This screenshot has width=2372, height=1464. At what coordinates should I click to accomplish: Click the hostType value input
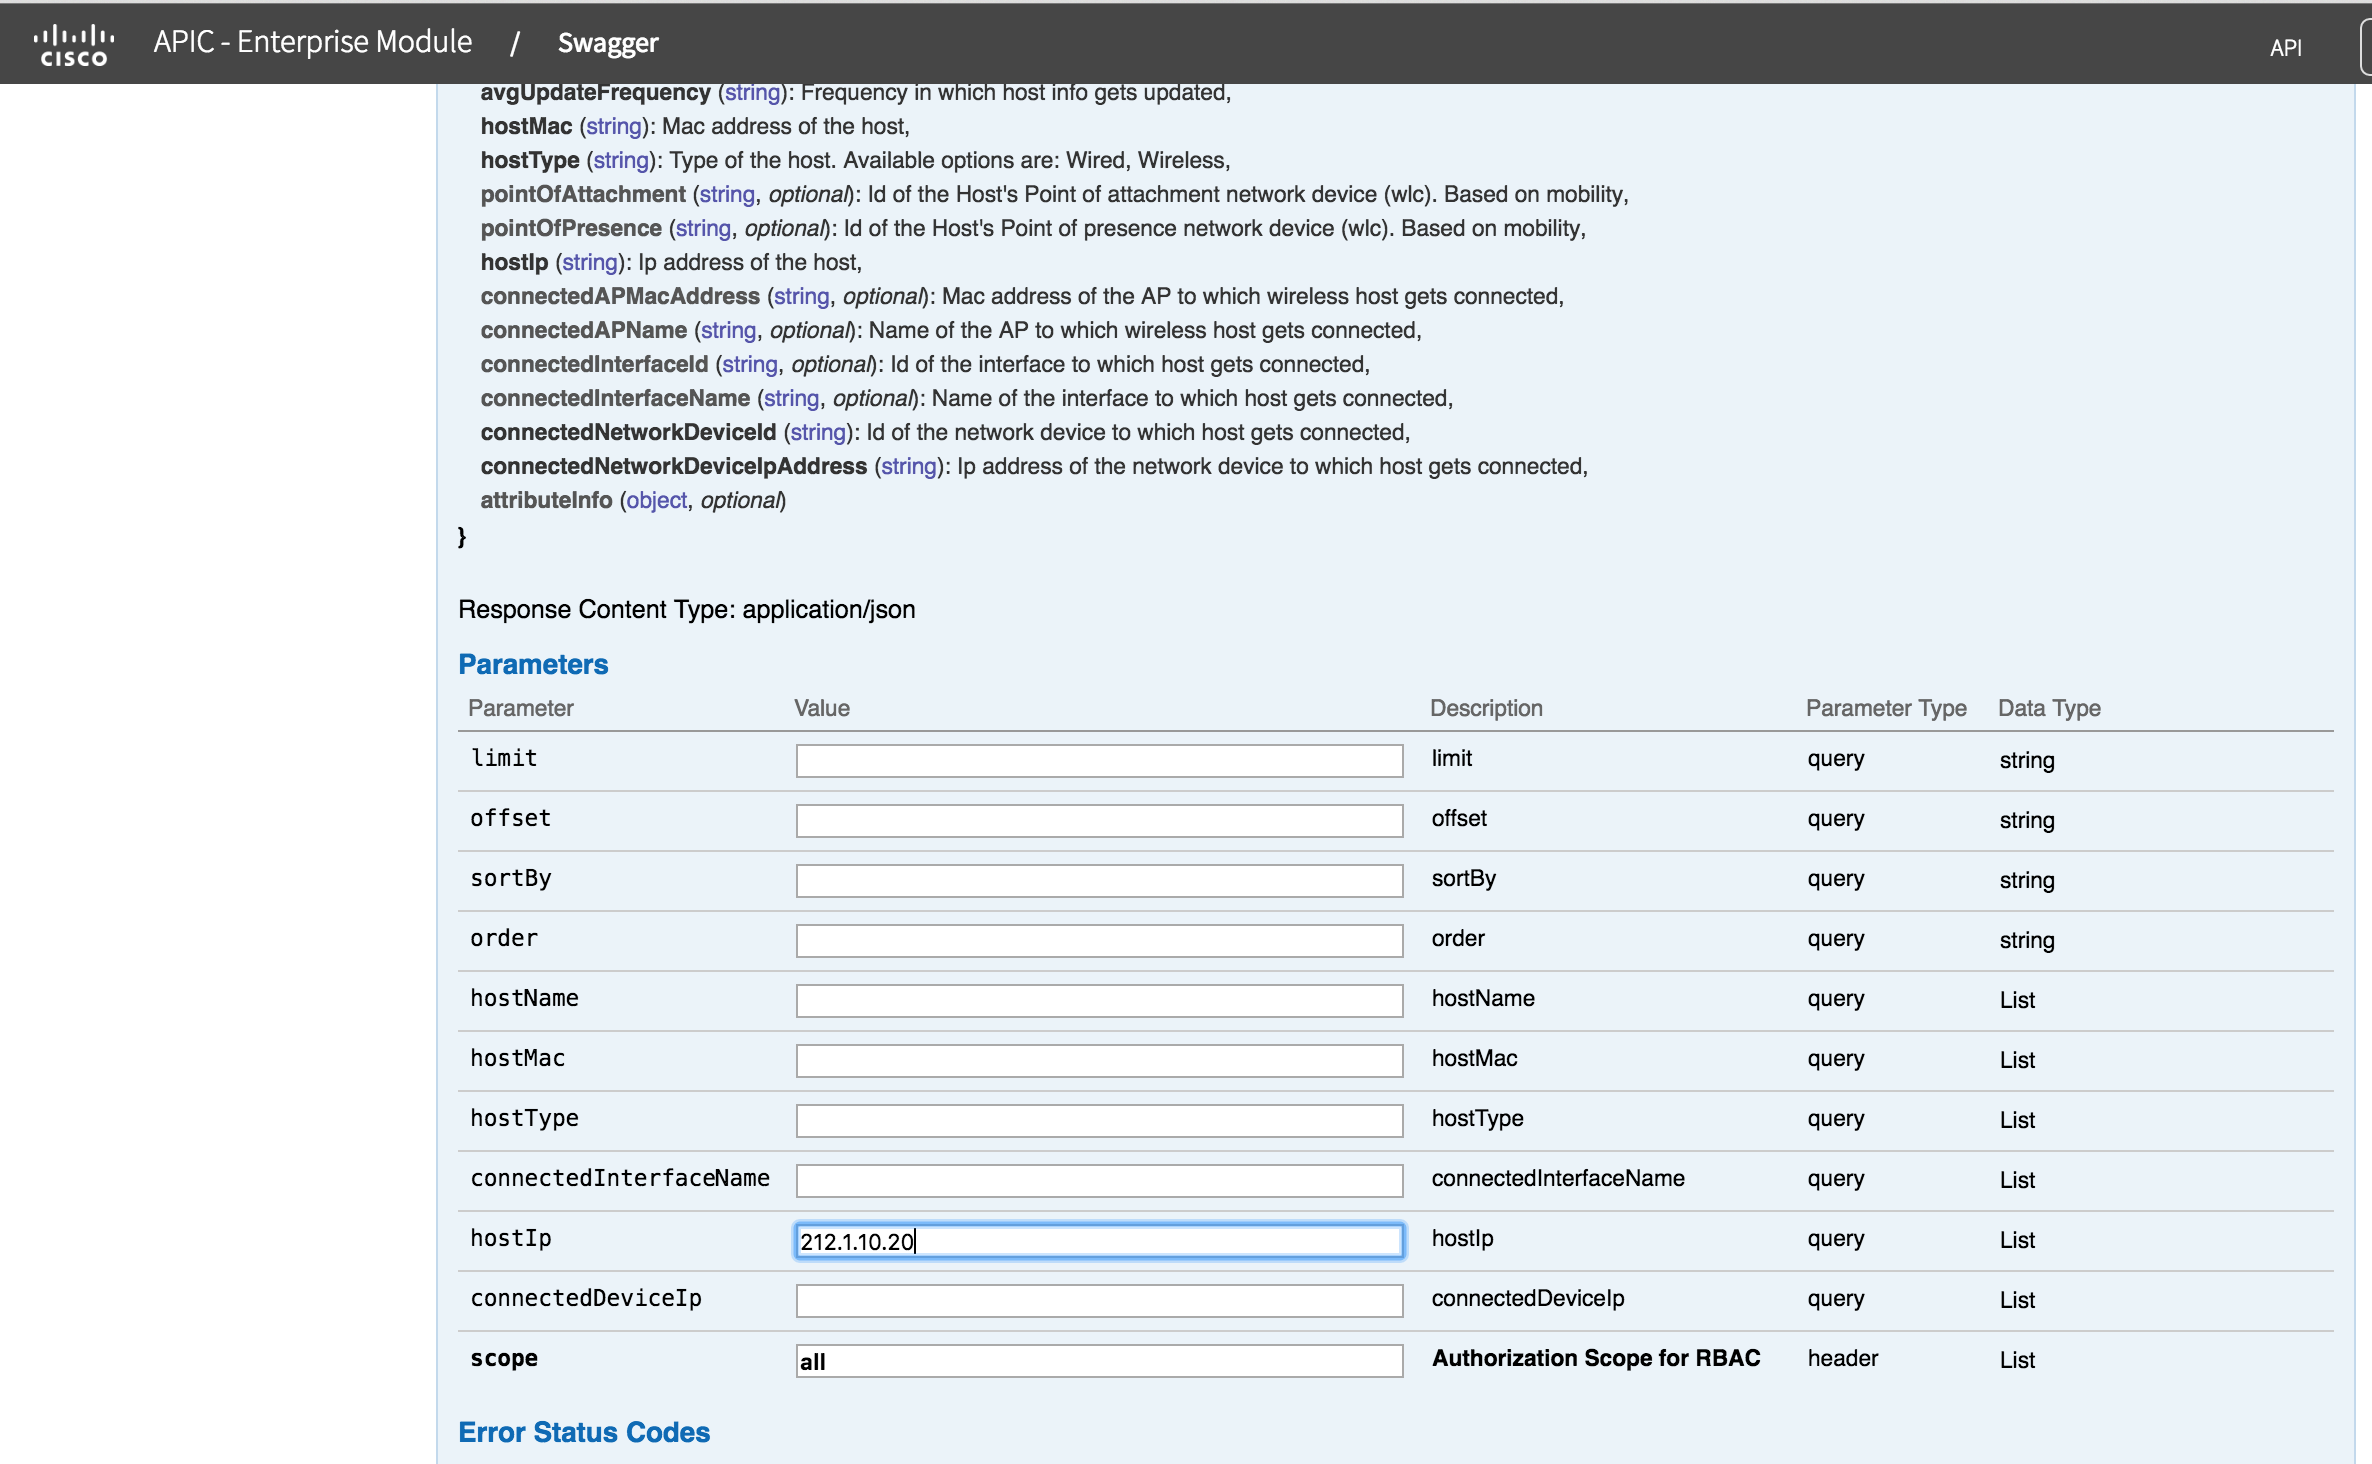[1098, 1120]
